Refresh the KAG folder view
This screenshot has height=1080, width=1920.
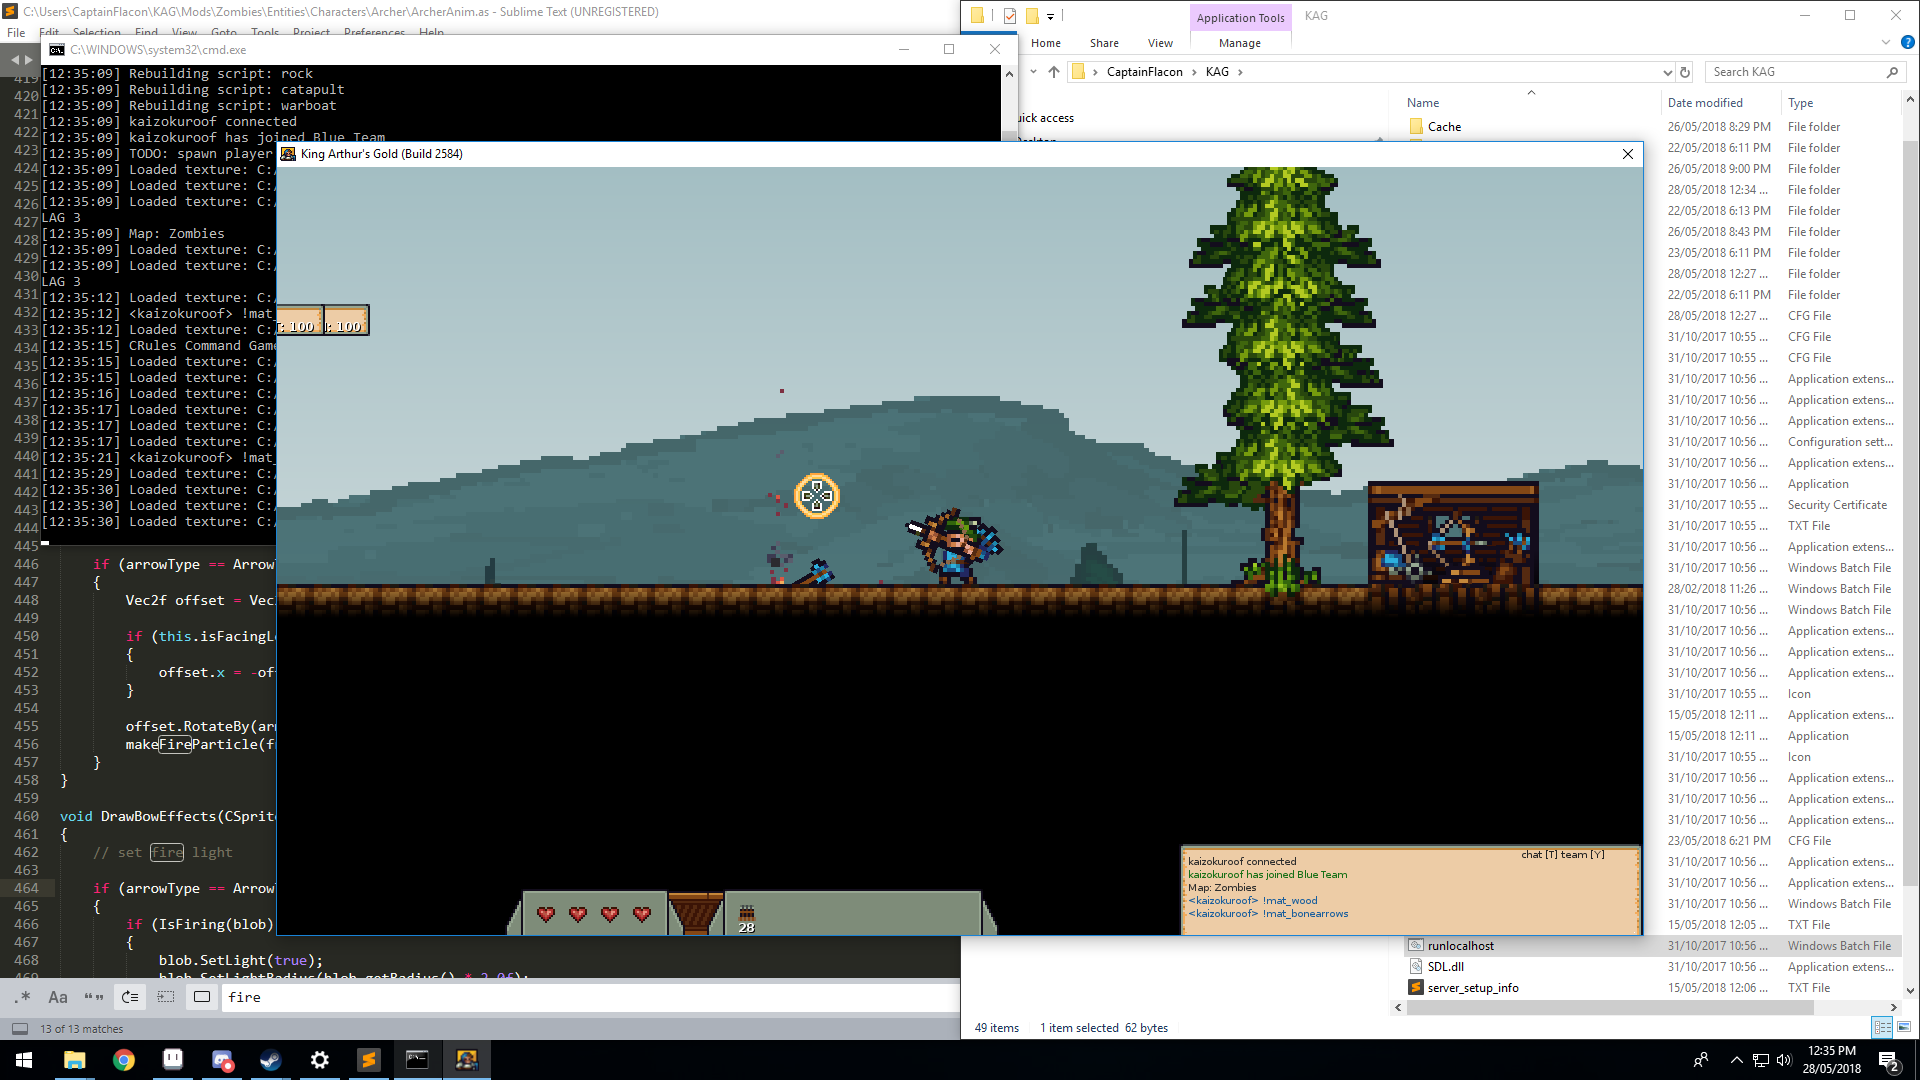coord(1685,72)
